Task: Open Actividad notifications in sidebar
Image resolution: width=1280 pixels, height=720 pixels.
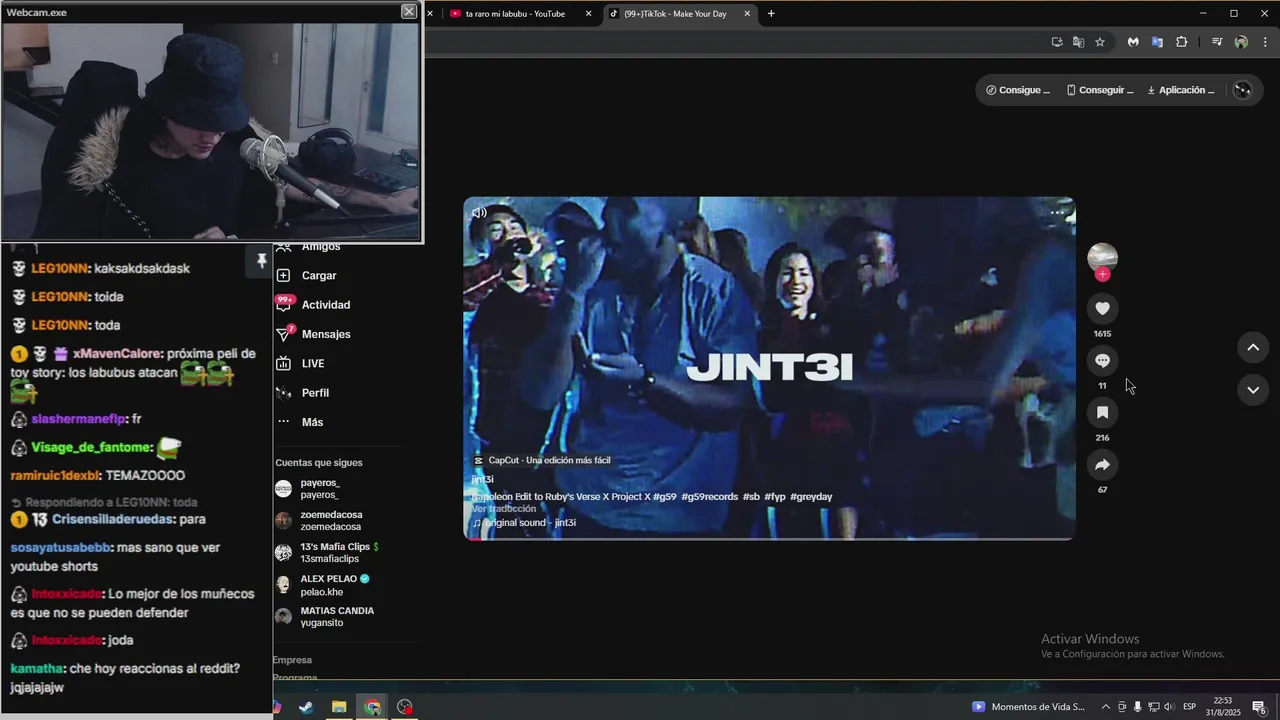Action: (312, 305)
